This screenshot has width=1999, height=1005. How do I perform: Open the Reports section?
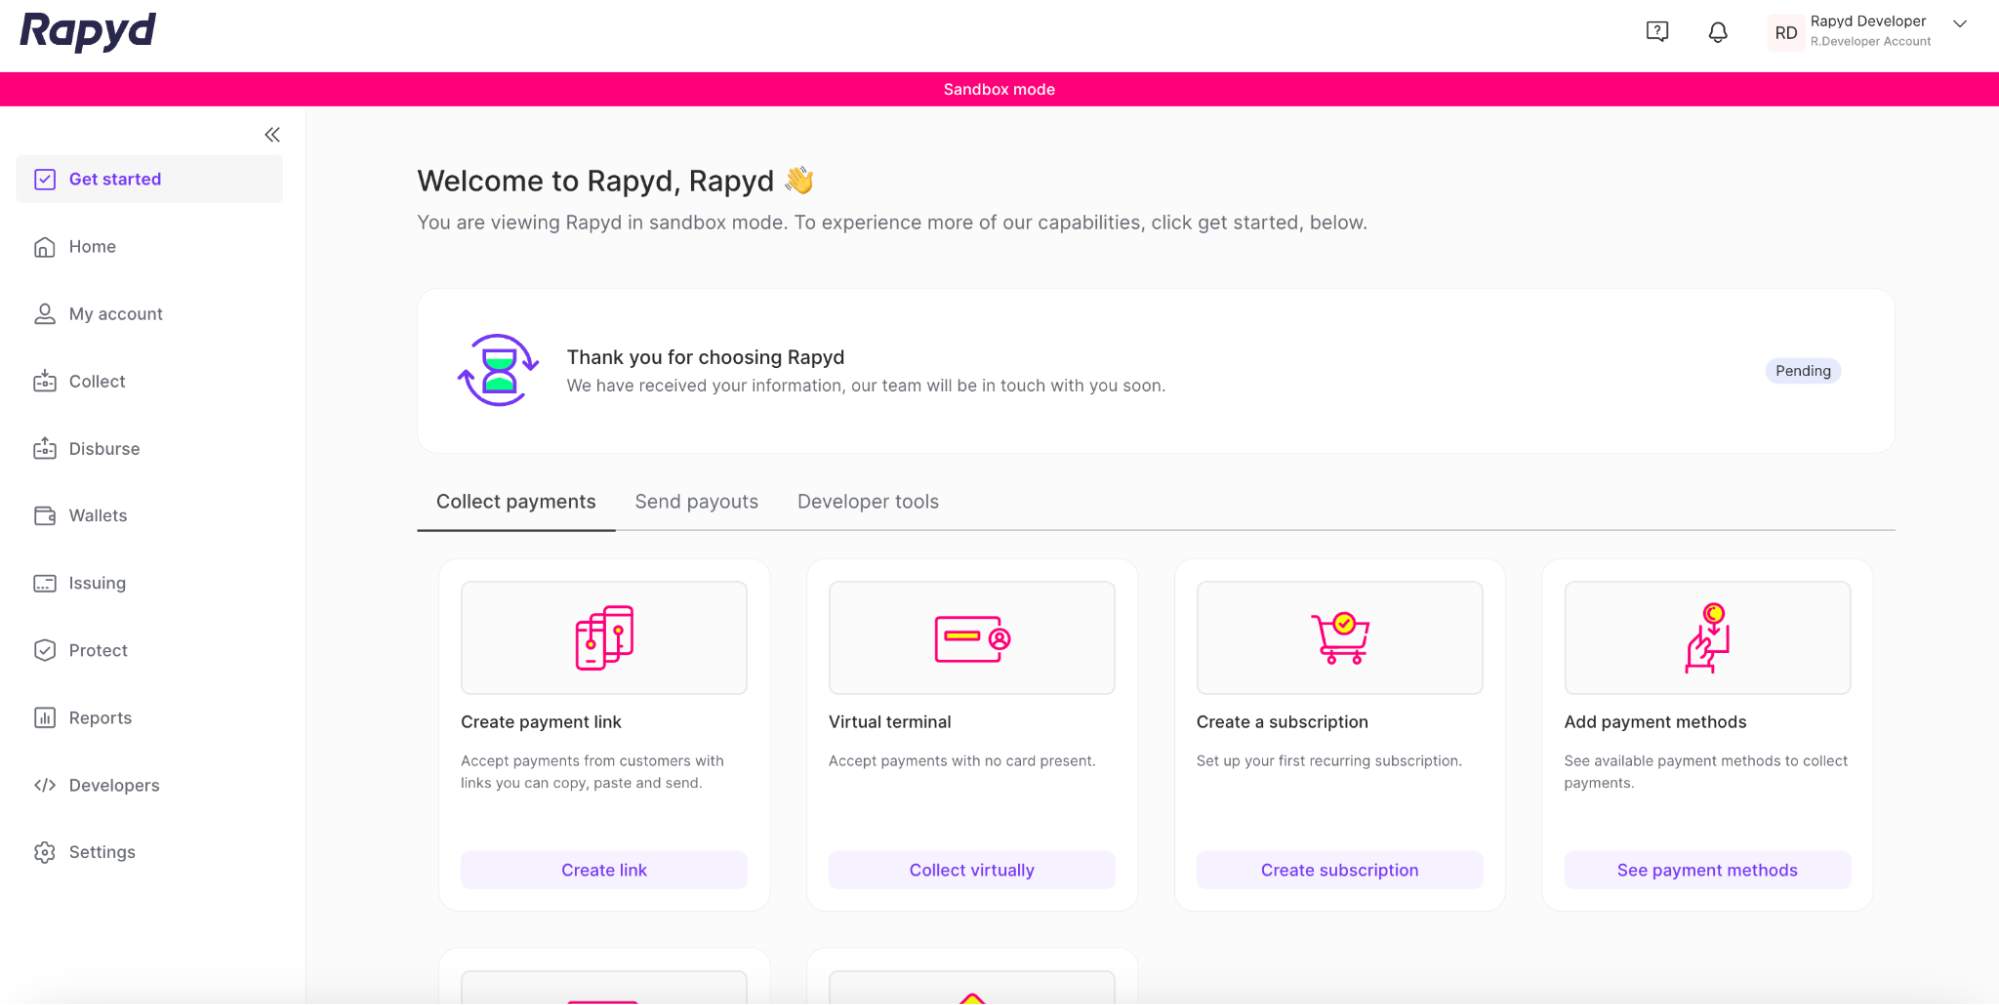click(100, 717)
